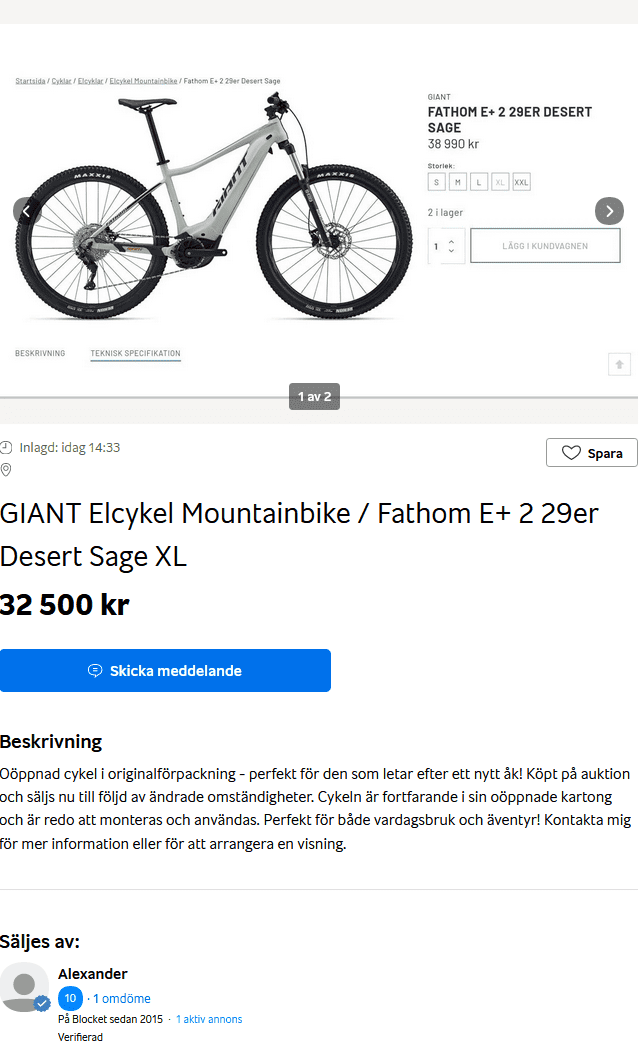
Task: Go to the previous listing image
Action: click(x=27, y=211)
